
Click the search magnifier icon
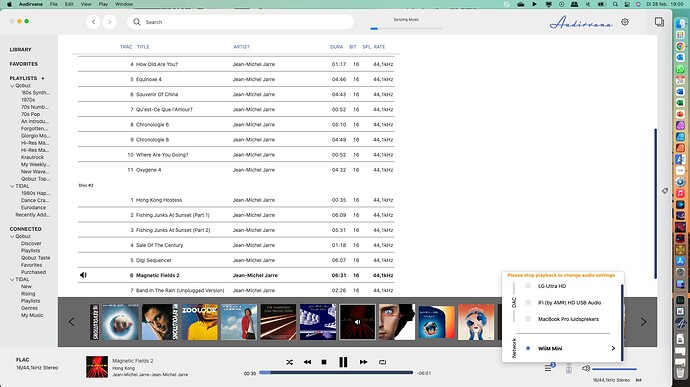(x=137, y=22)
